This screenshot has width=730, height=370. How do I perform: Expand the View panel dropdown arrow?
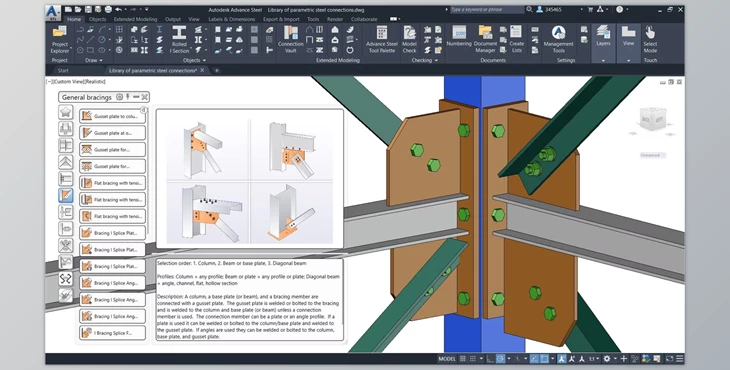click(628, 61)
